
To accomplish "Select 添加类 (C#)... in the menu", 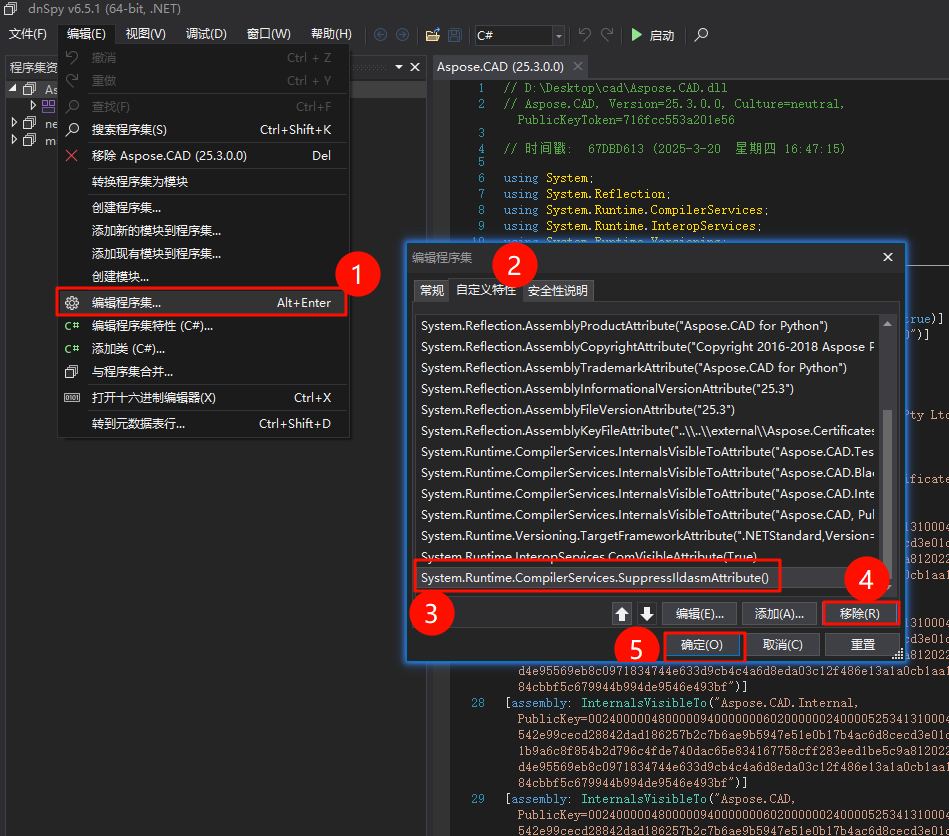I will tap(203, 349).
